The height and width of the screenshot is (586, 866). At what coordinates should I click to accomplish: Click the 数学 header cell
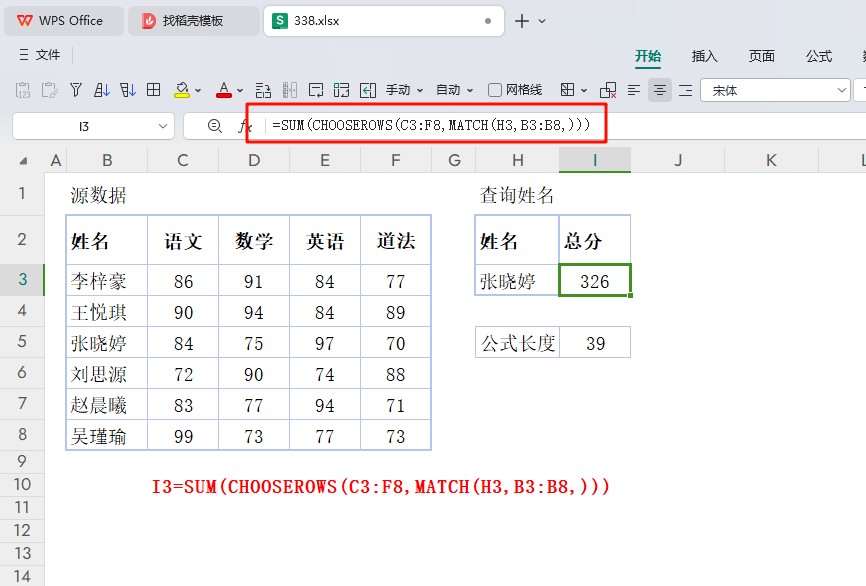[x=254, y=240]
